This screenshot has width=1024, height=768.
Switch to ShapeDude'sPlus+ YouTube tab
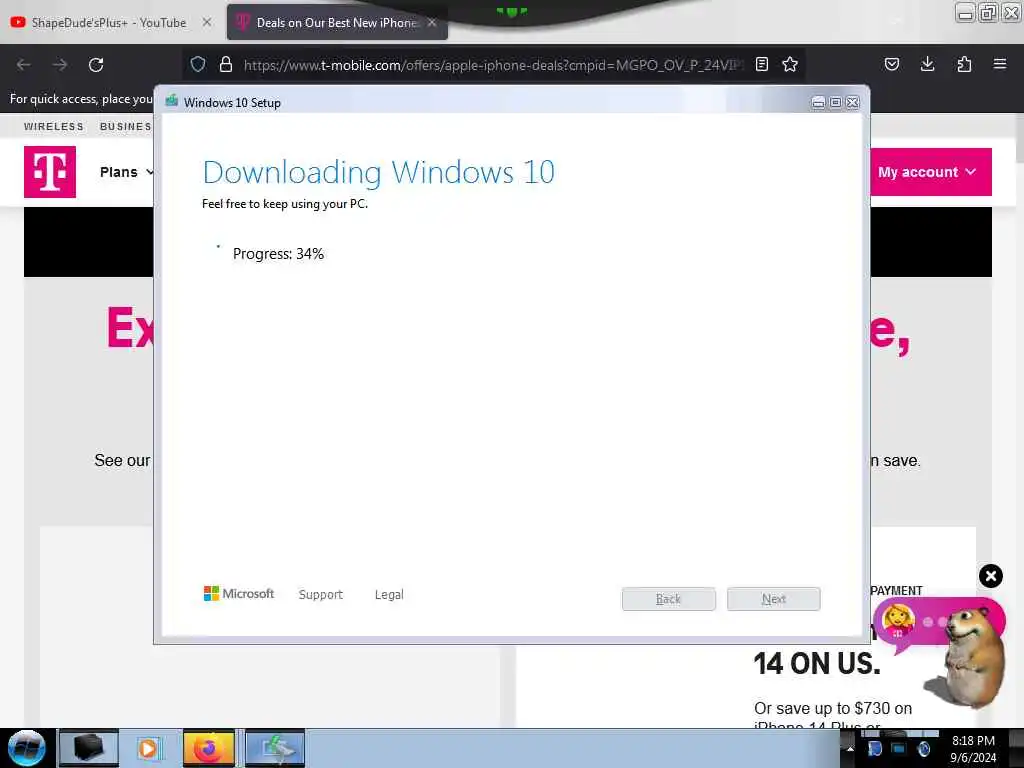109,23
